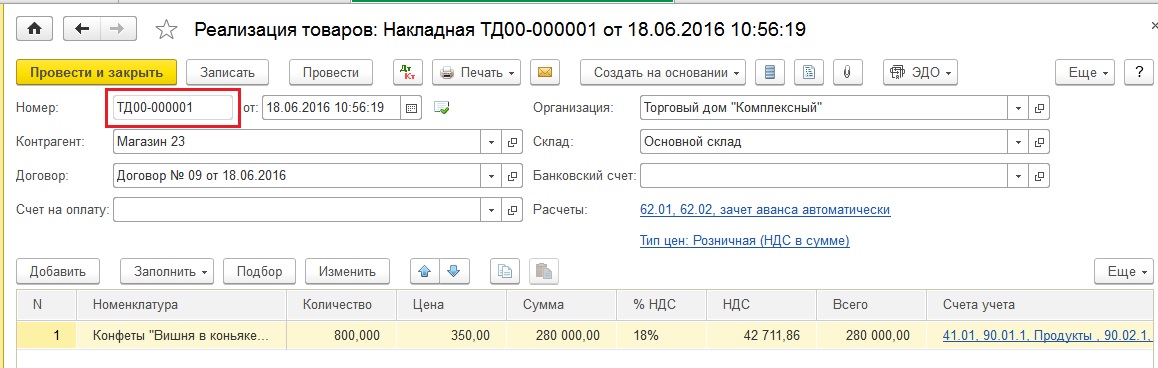The height and width of the screenshot is (368, 1158).
Task: Add document to favorites with star icon
Action: coord(167,30)
